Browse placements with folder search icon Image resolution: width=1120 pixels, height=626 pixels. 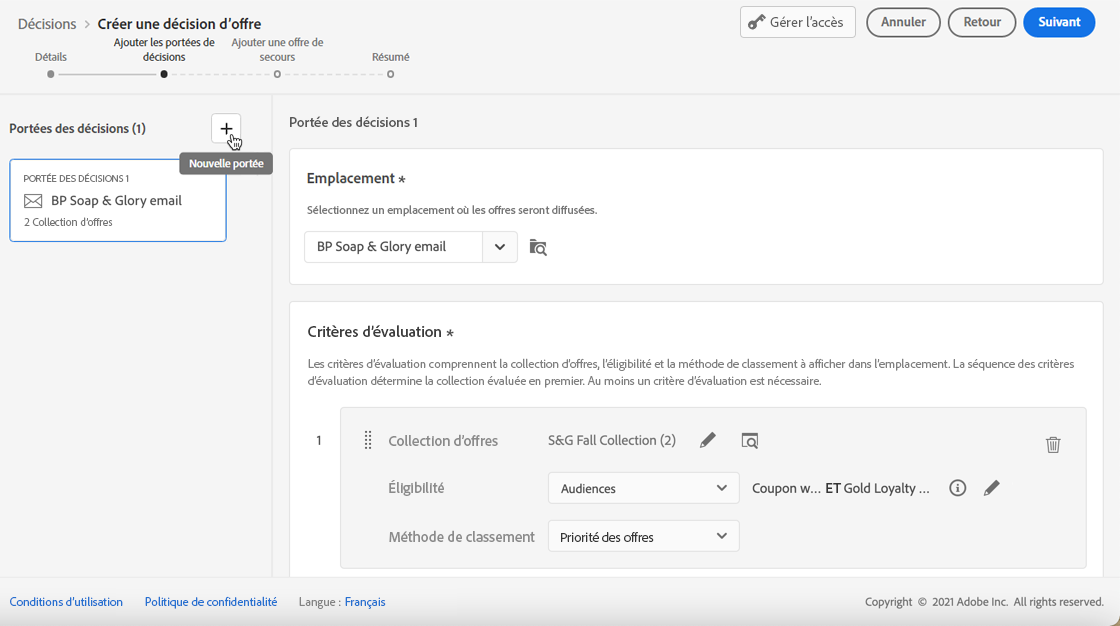pos(538,247)
